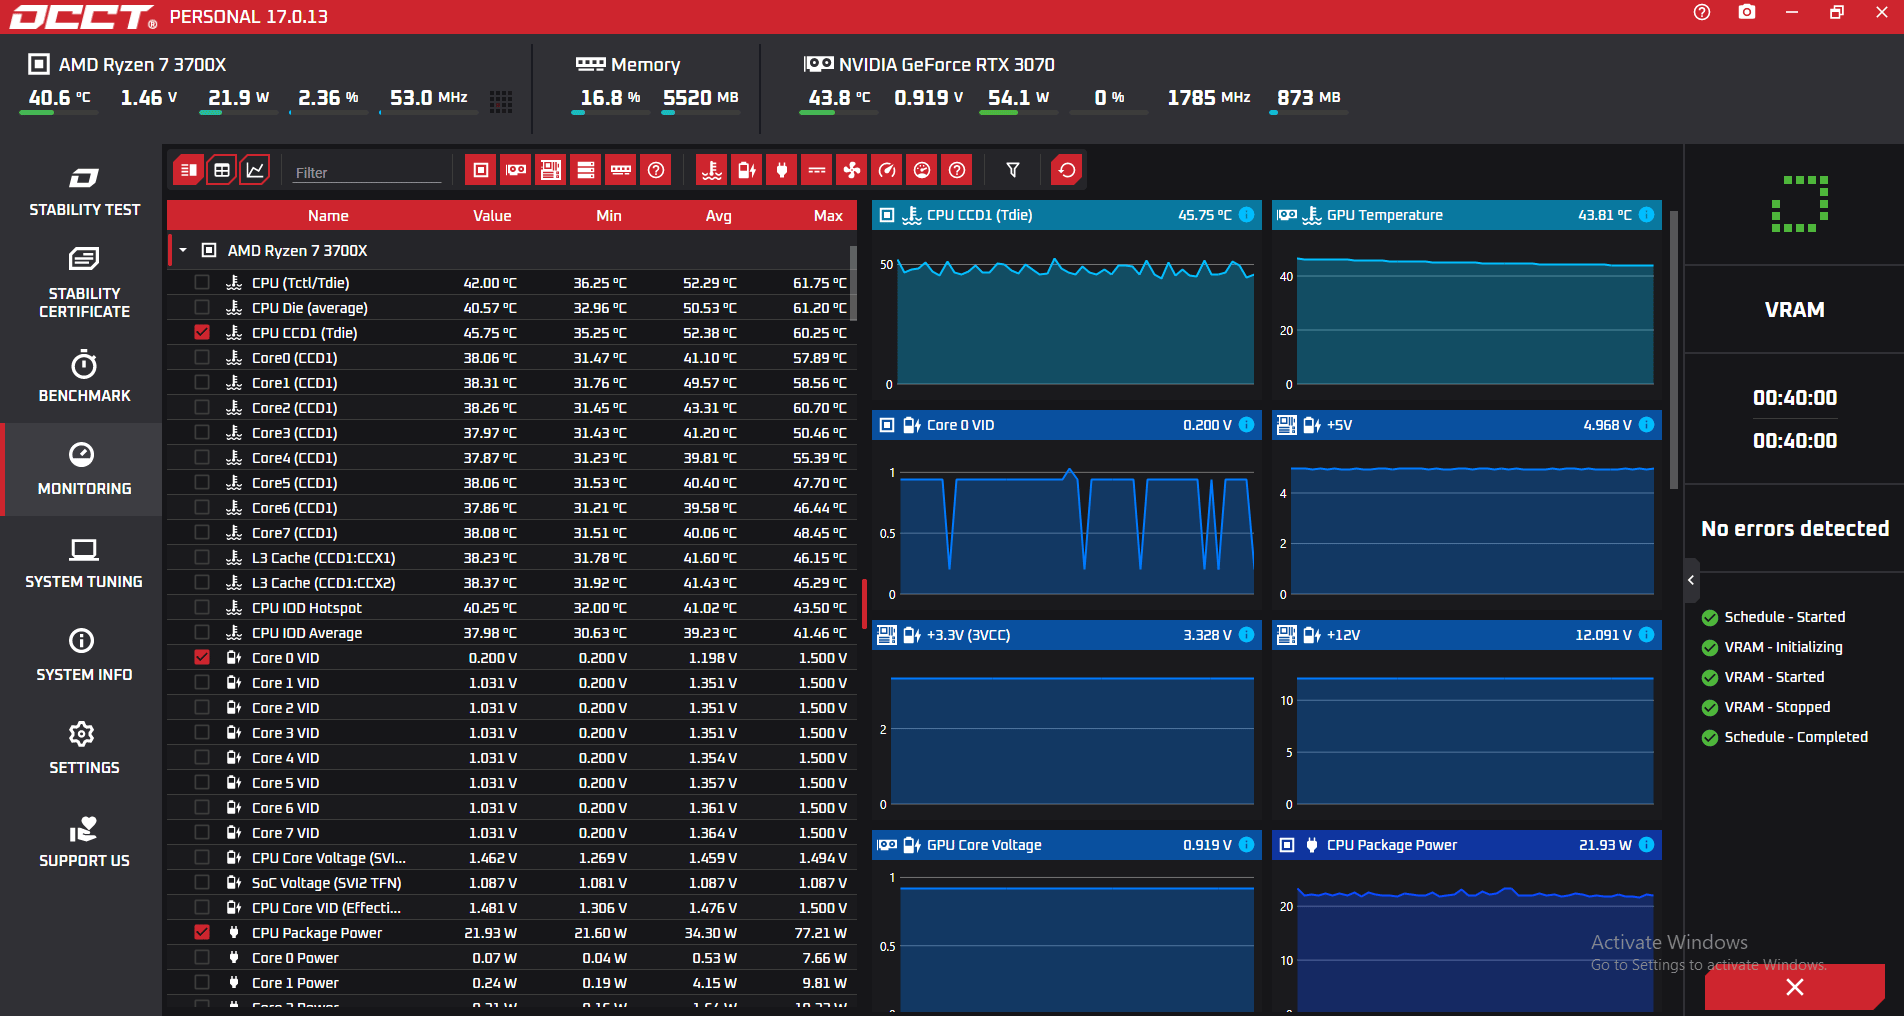Open the System Tuning section
This screenshot has width=1904, height=1016.
click(x=84, y=562)
